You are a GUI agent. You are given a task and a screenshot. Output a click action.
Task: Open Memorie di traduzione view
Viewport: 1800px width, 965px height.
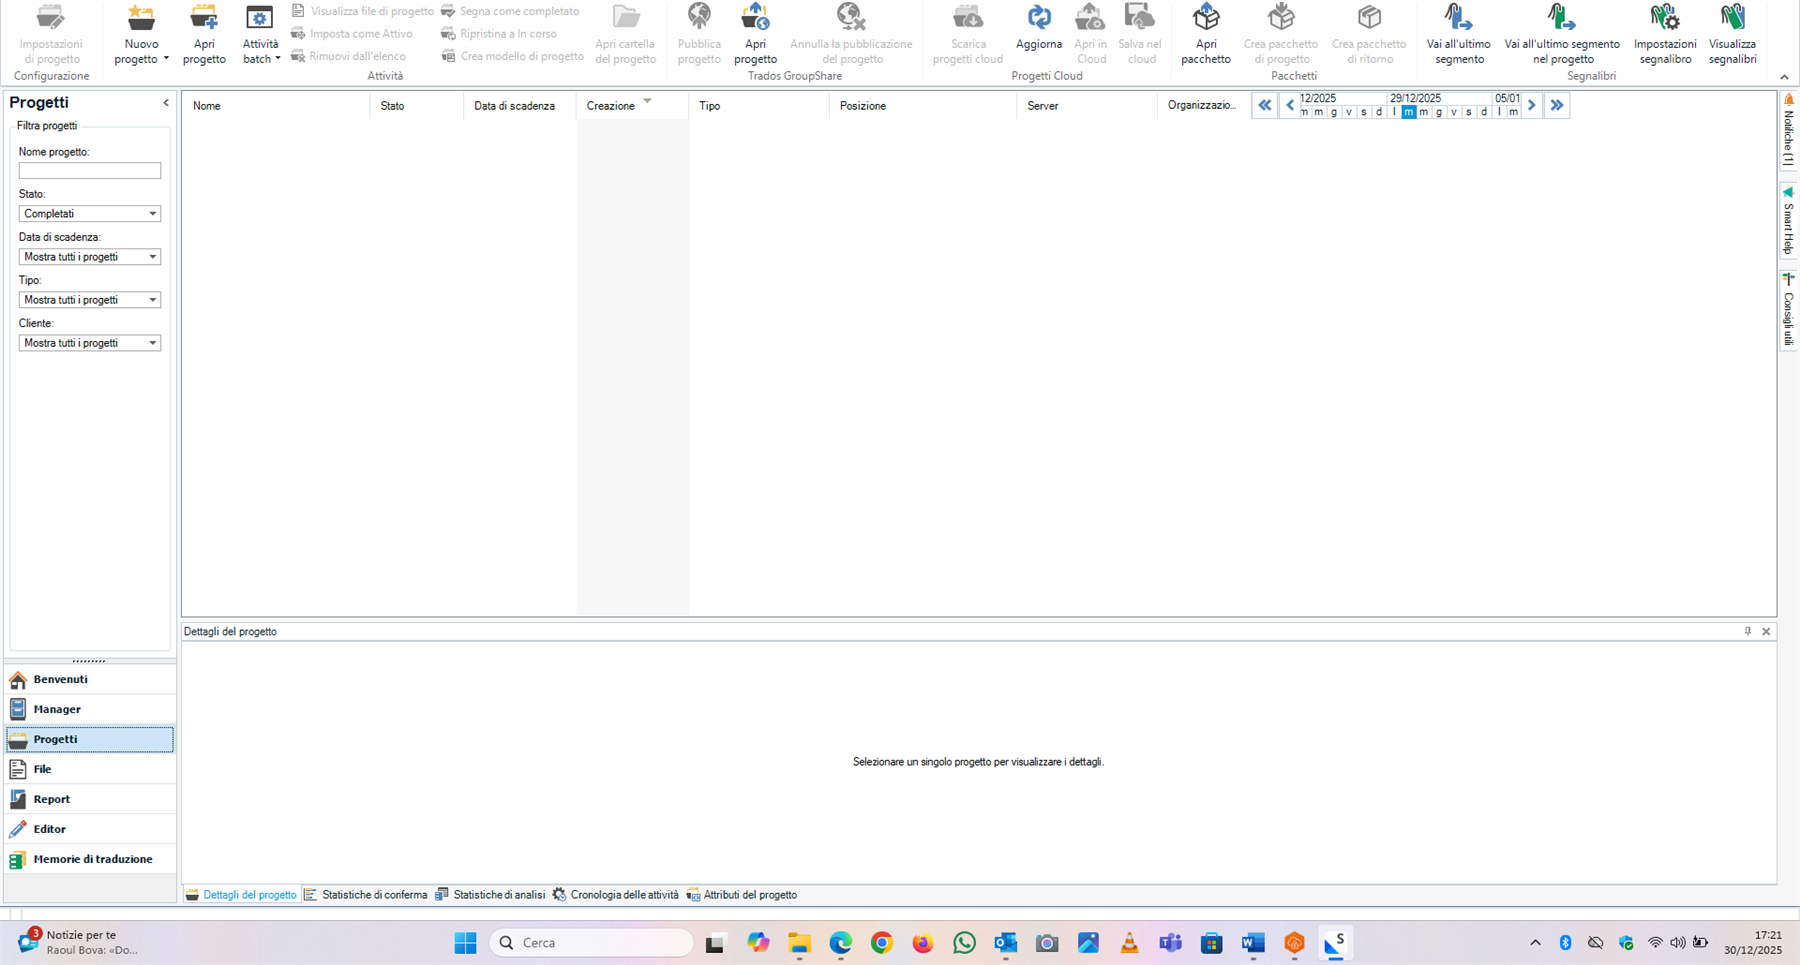click(92, 858)
